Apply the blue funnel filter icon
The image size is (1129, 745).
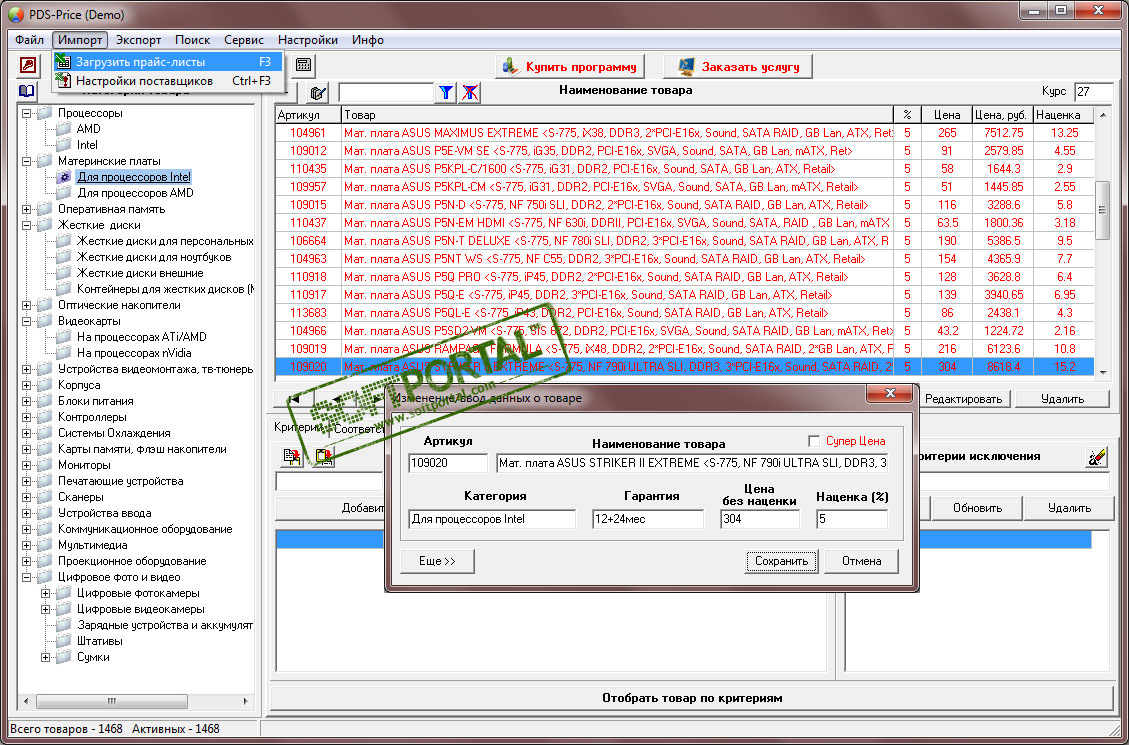pyautogui.click(x=446, y=92)
